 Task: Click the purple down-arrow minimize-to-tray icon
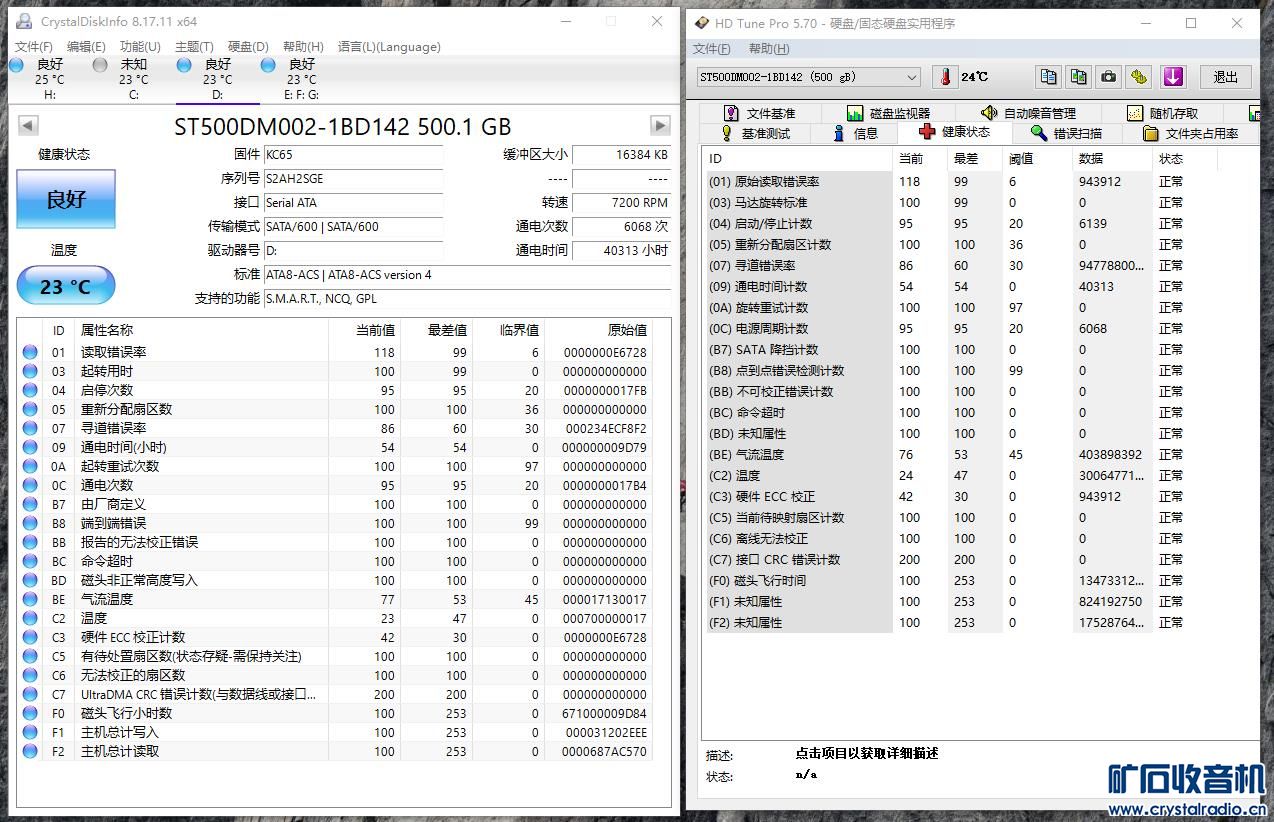(x=1173, y=77)
